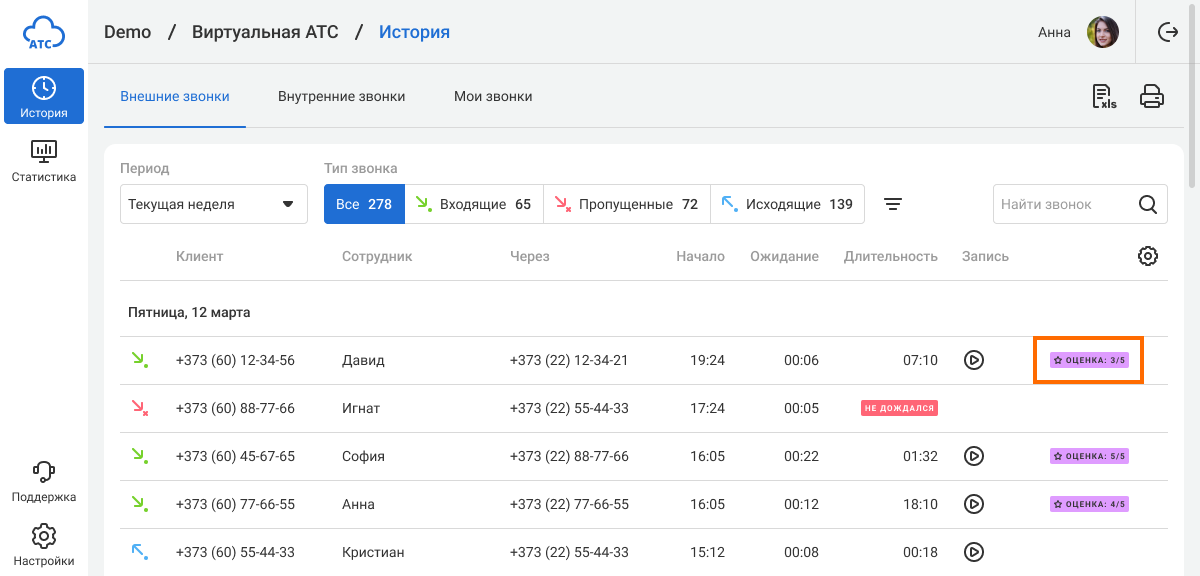This screenshot has height=576, width=1200.
Task: Expand the Период dropdown
Action: (x=213, y=204)
